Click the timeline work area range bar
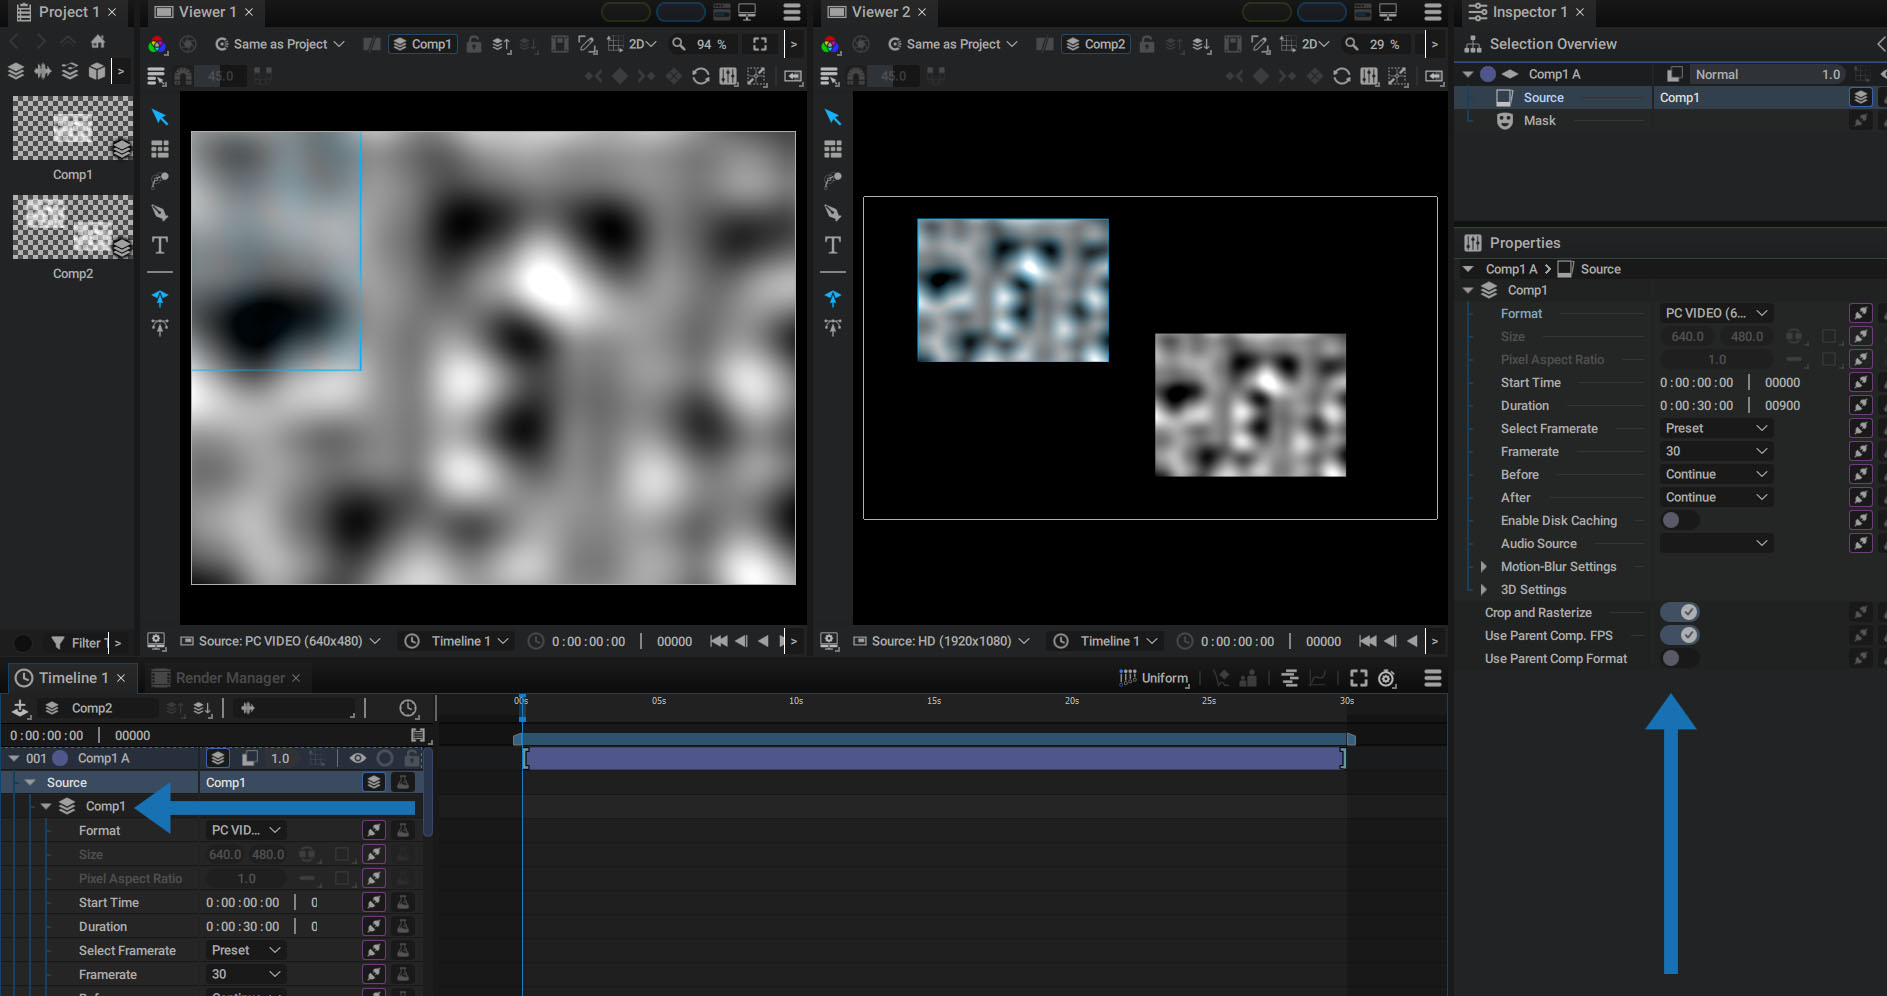Viewport: 1887px width, 996px height. point(934,739)
